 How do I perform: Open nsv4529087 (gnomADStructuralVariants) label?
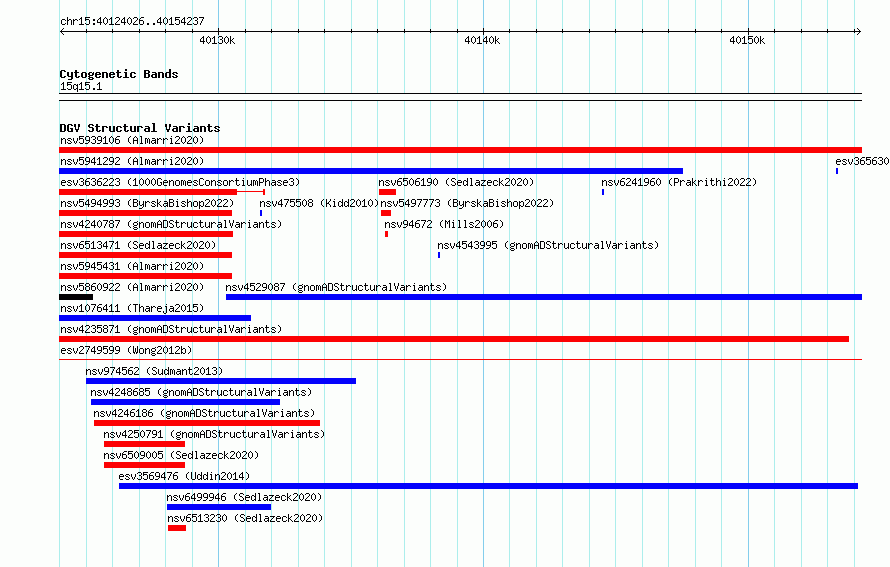point(336,287)
